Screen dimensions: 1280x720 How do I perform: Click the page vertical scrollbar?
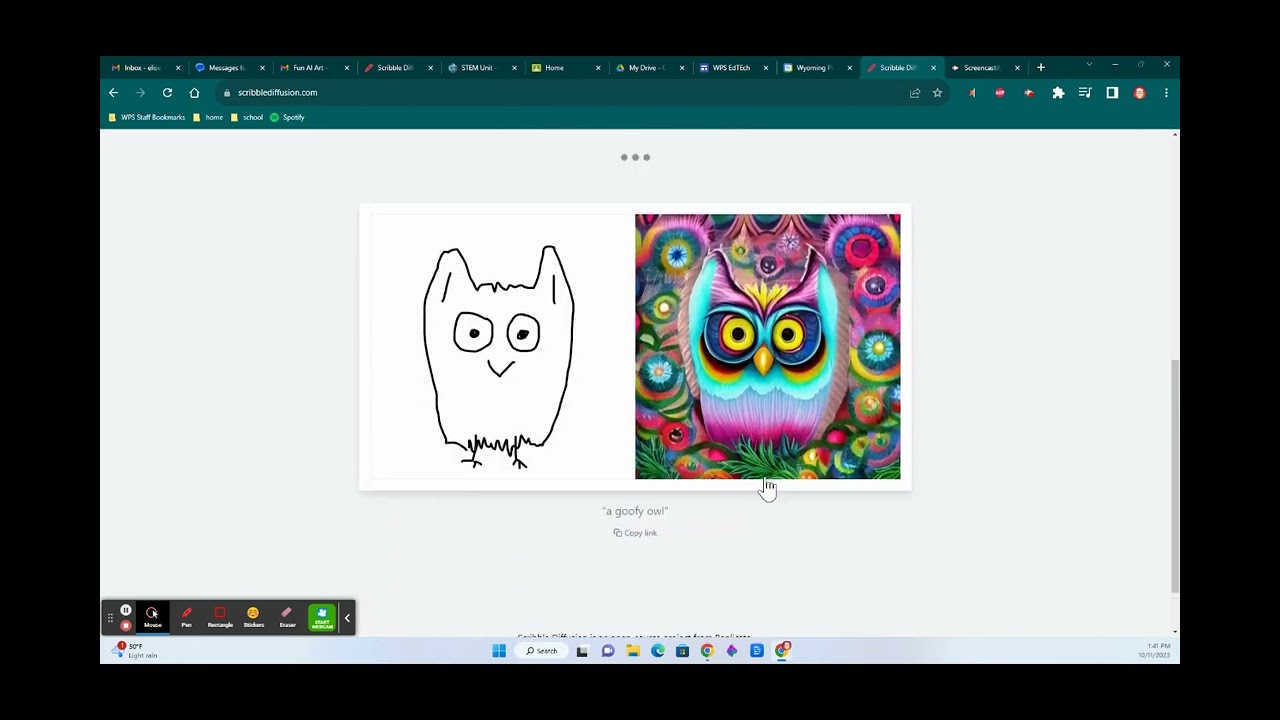click(1175, 475)
